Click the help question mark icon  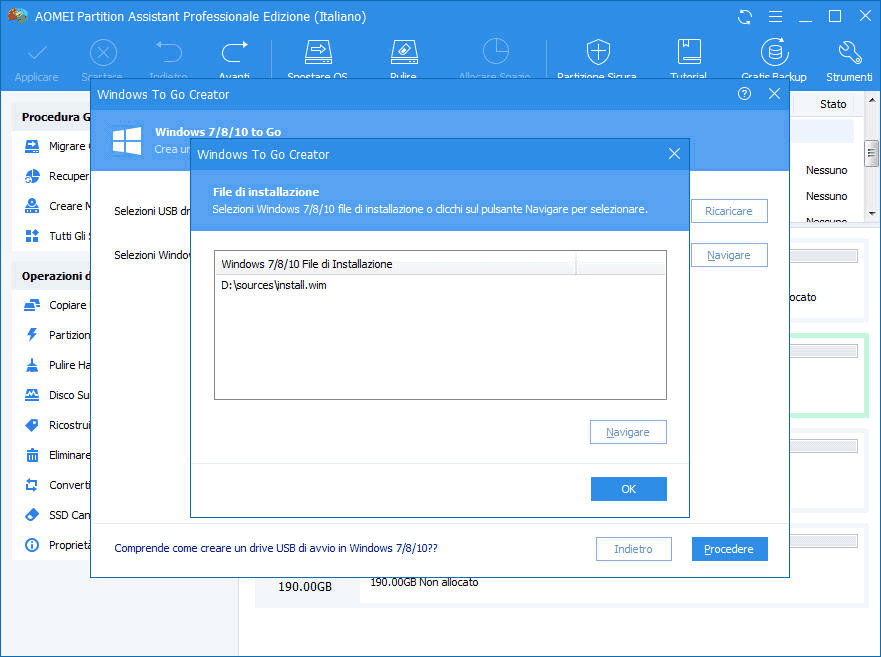[x=744, y=94]
